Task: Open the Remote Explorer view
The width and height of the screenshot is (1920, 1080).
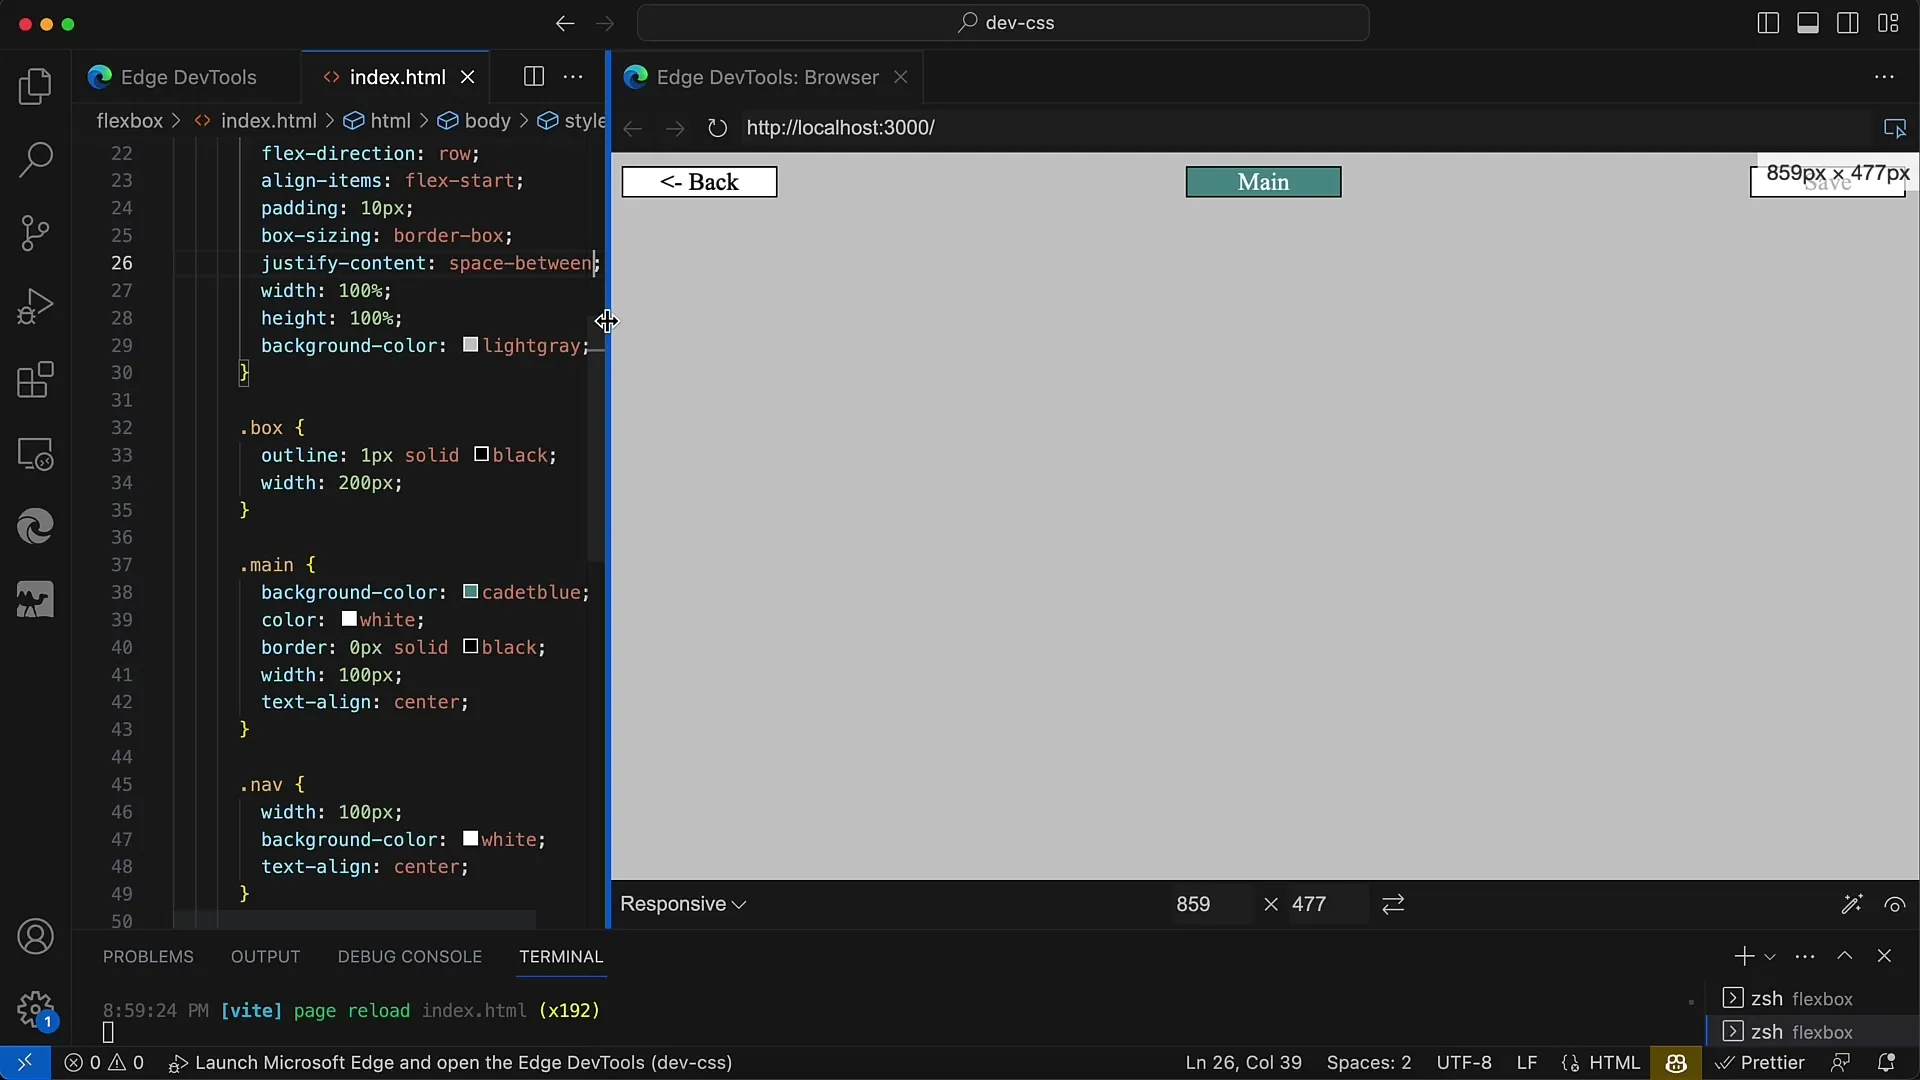Action: pos(36,454)
